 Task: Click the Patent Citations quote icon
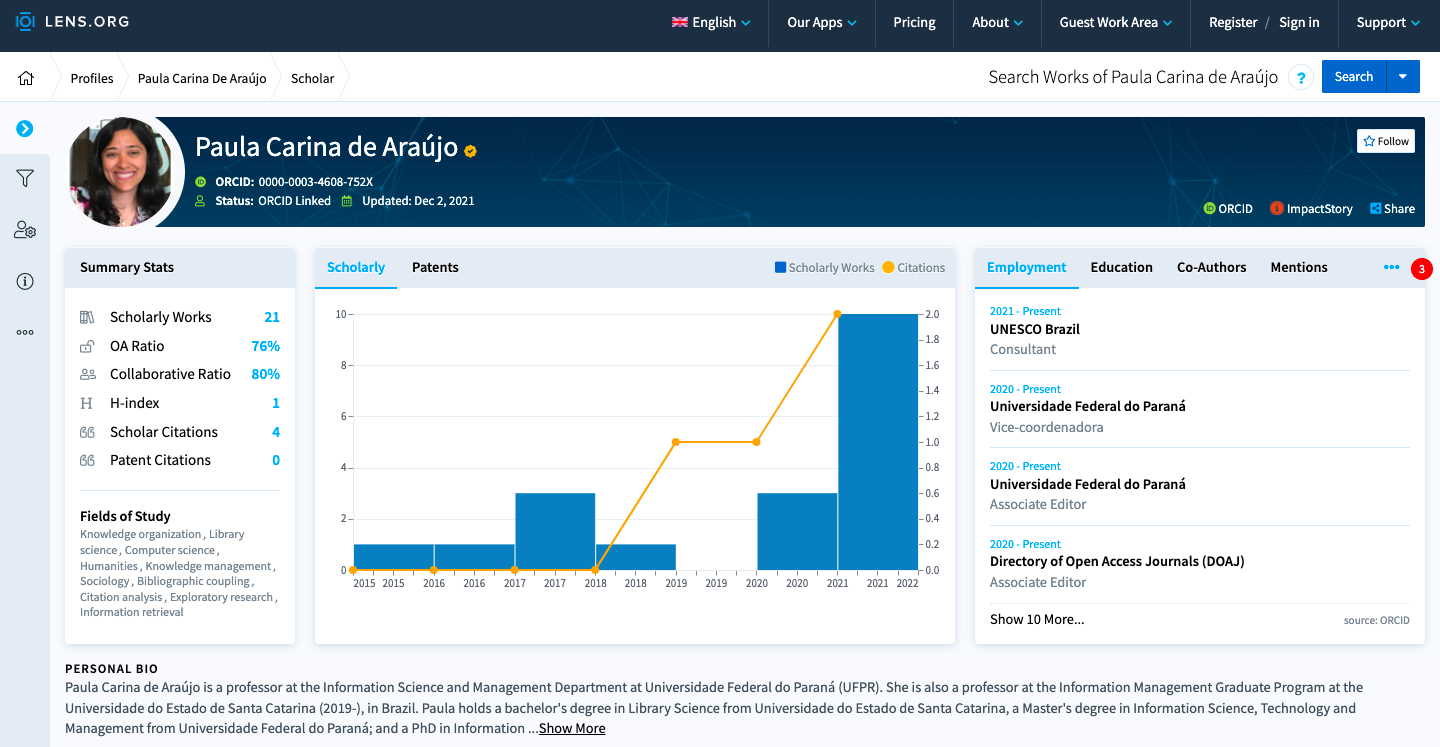88,460
